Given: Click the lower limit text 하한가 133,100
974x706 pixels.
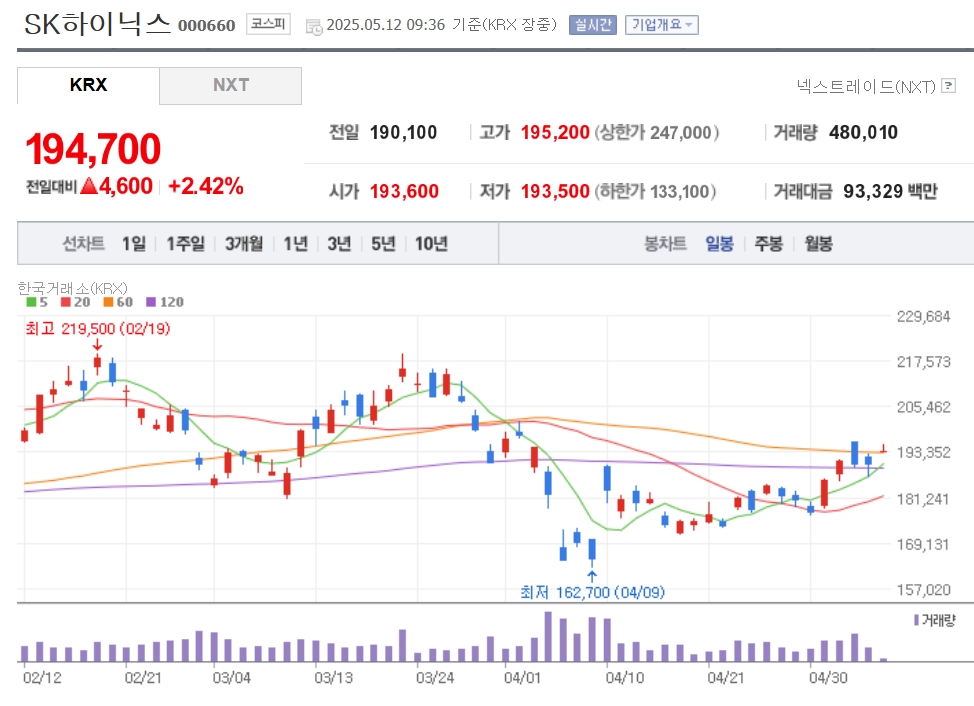Looking at the screenshot, I should tap(656, 191).
